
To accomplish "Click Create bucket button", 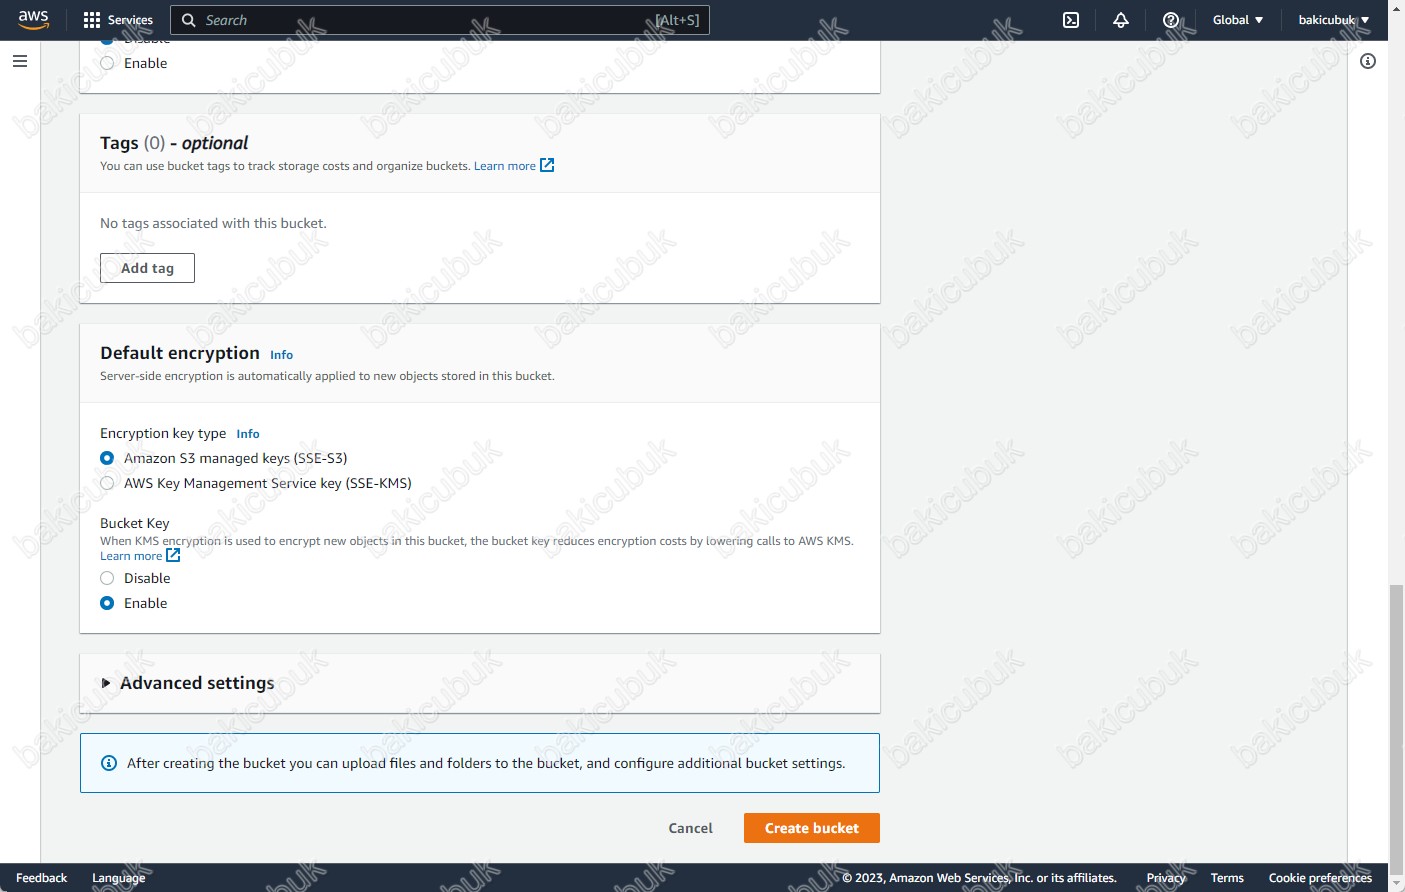I will click(x=812, y=828).
